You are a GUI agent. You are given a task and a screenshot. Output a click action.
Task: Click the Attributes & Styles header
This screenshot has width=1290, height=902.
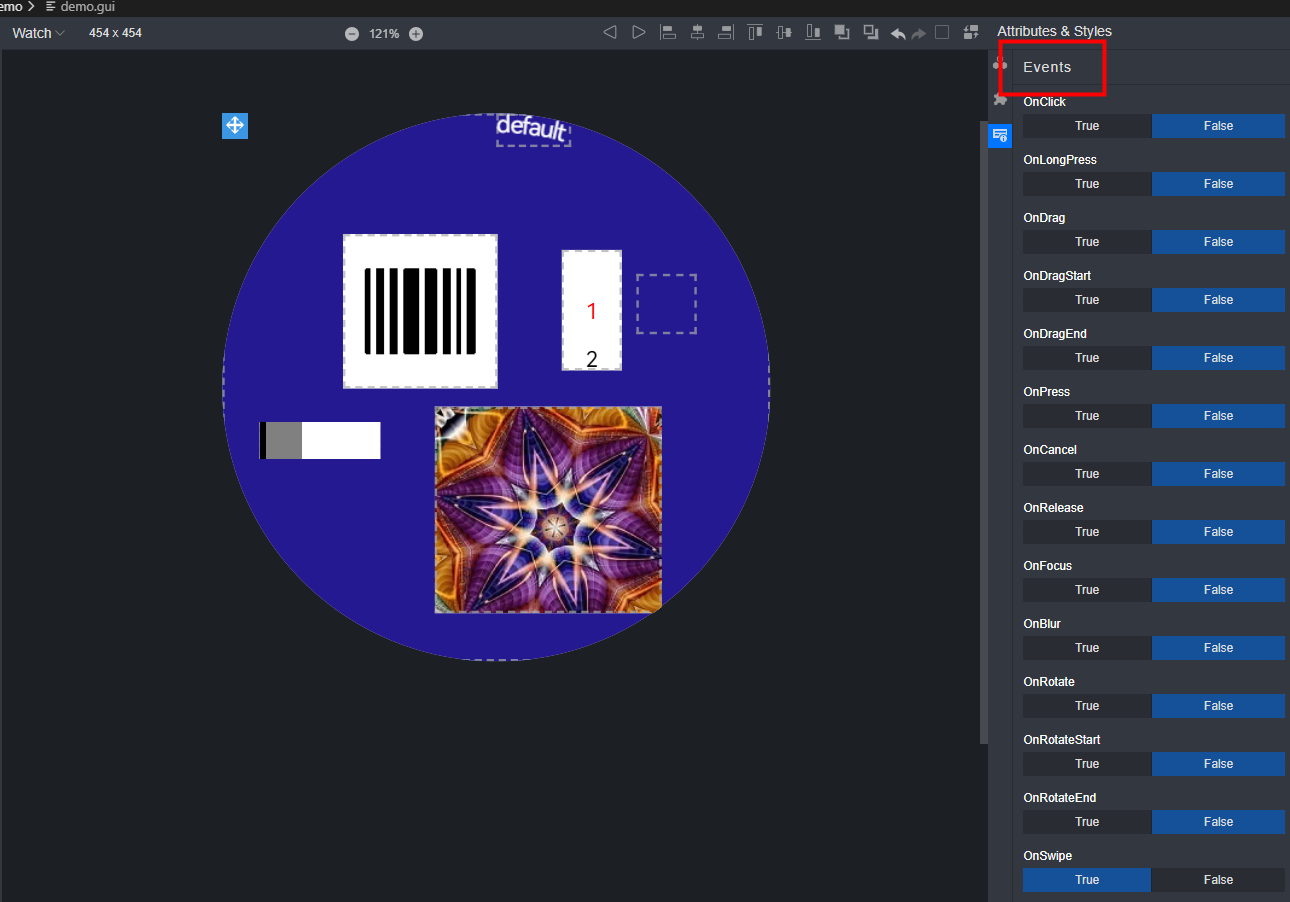click(x=1054, y=31)
